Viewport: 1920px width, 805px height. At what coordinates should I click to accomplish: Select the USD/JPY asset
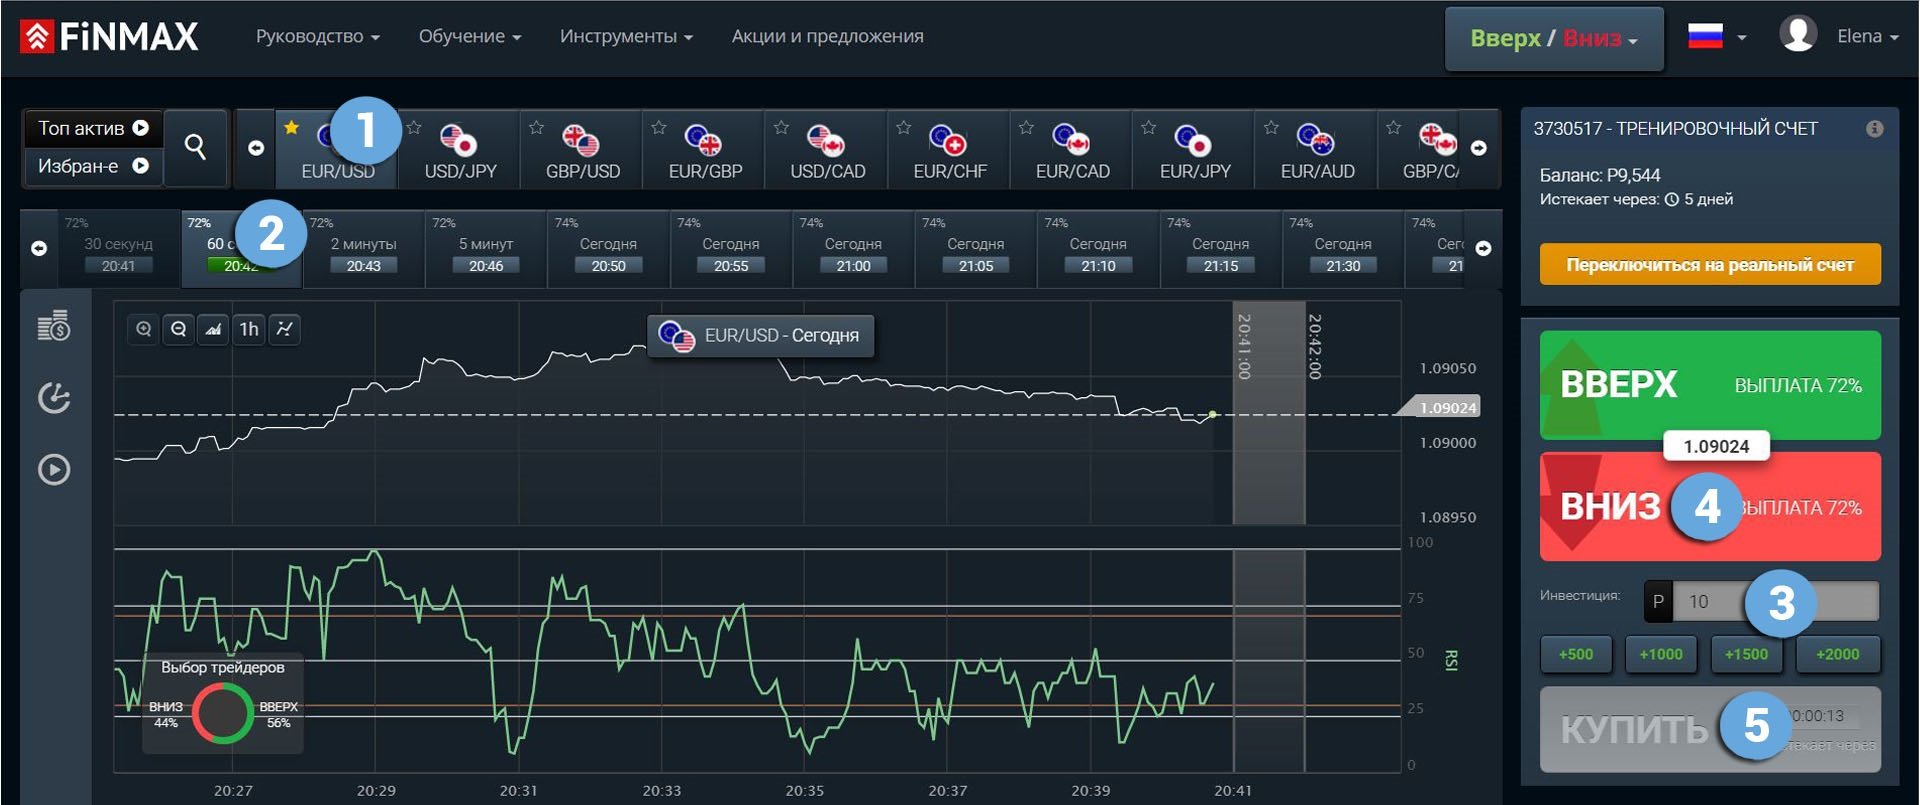[460, 149]
